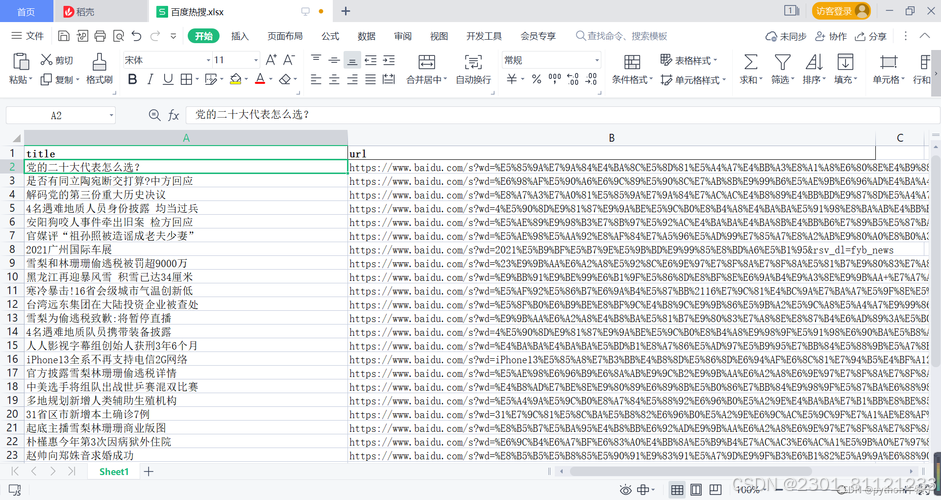Toggle Bold formatting
Screen dimensions: 941x500
tap(133, 79)
